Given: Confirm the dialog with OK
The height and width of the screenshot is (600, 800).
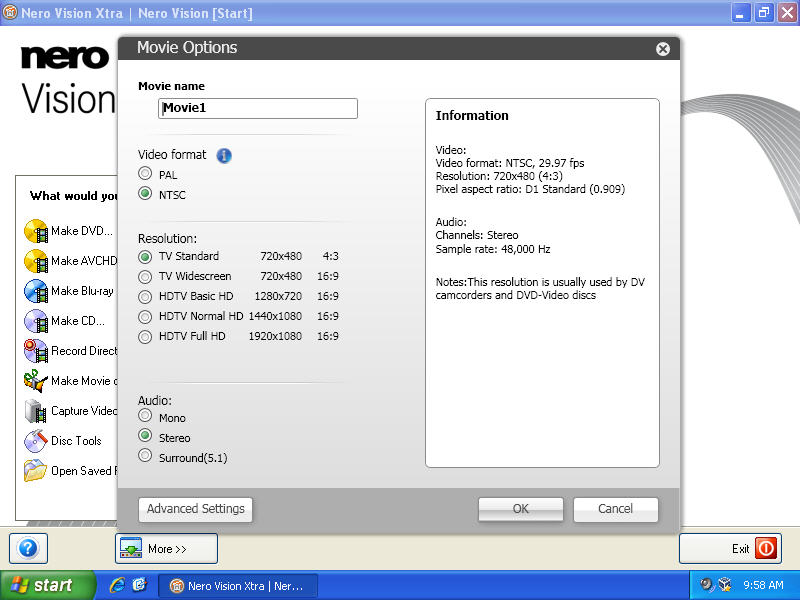Looking at the screenshot, I should pos(520,509).
